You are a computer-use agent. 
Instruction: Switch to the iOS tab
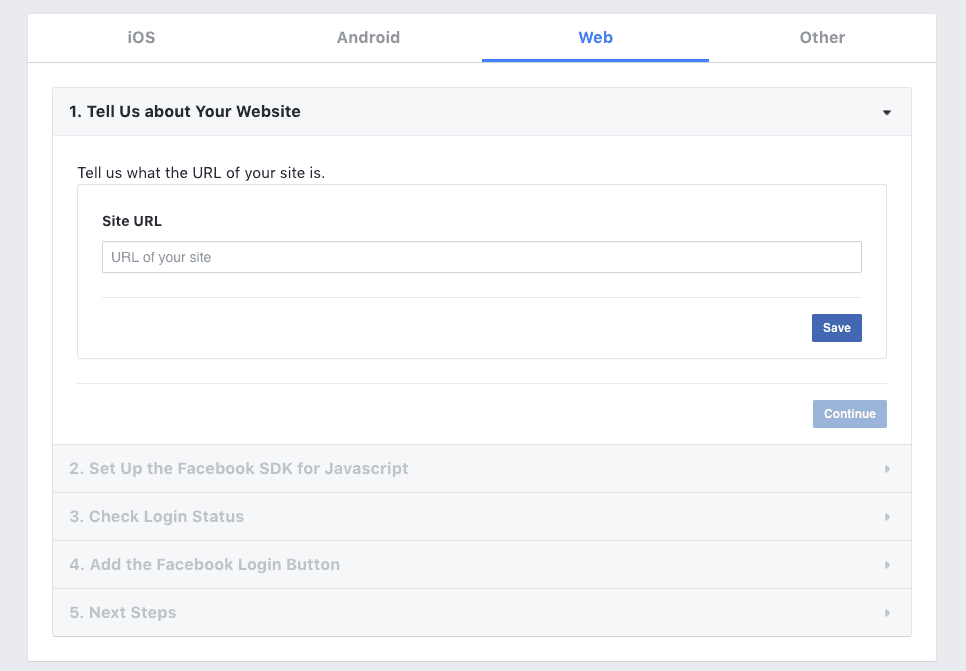pyautogui.click(x=141, y=38)
